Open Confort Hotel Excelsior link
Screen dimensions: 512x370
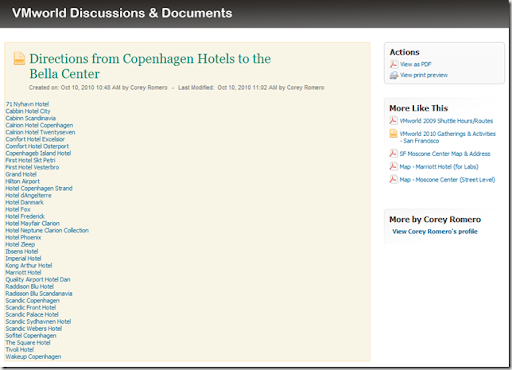tap(35, 139)
